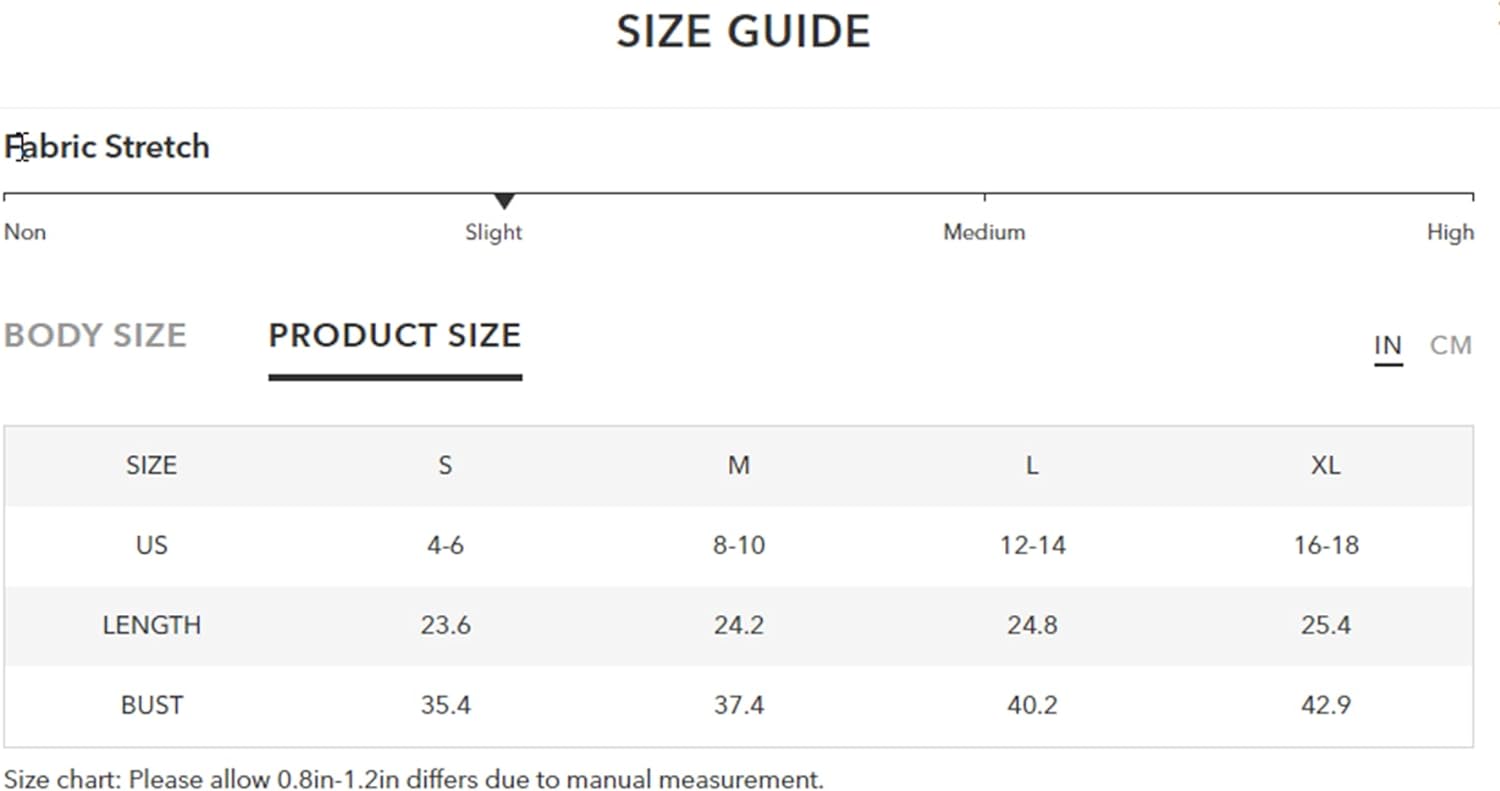1500x791 pixels.
Task: Click the SIZE GUIDE heading
Action: [743, 31]
